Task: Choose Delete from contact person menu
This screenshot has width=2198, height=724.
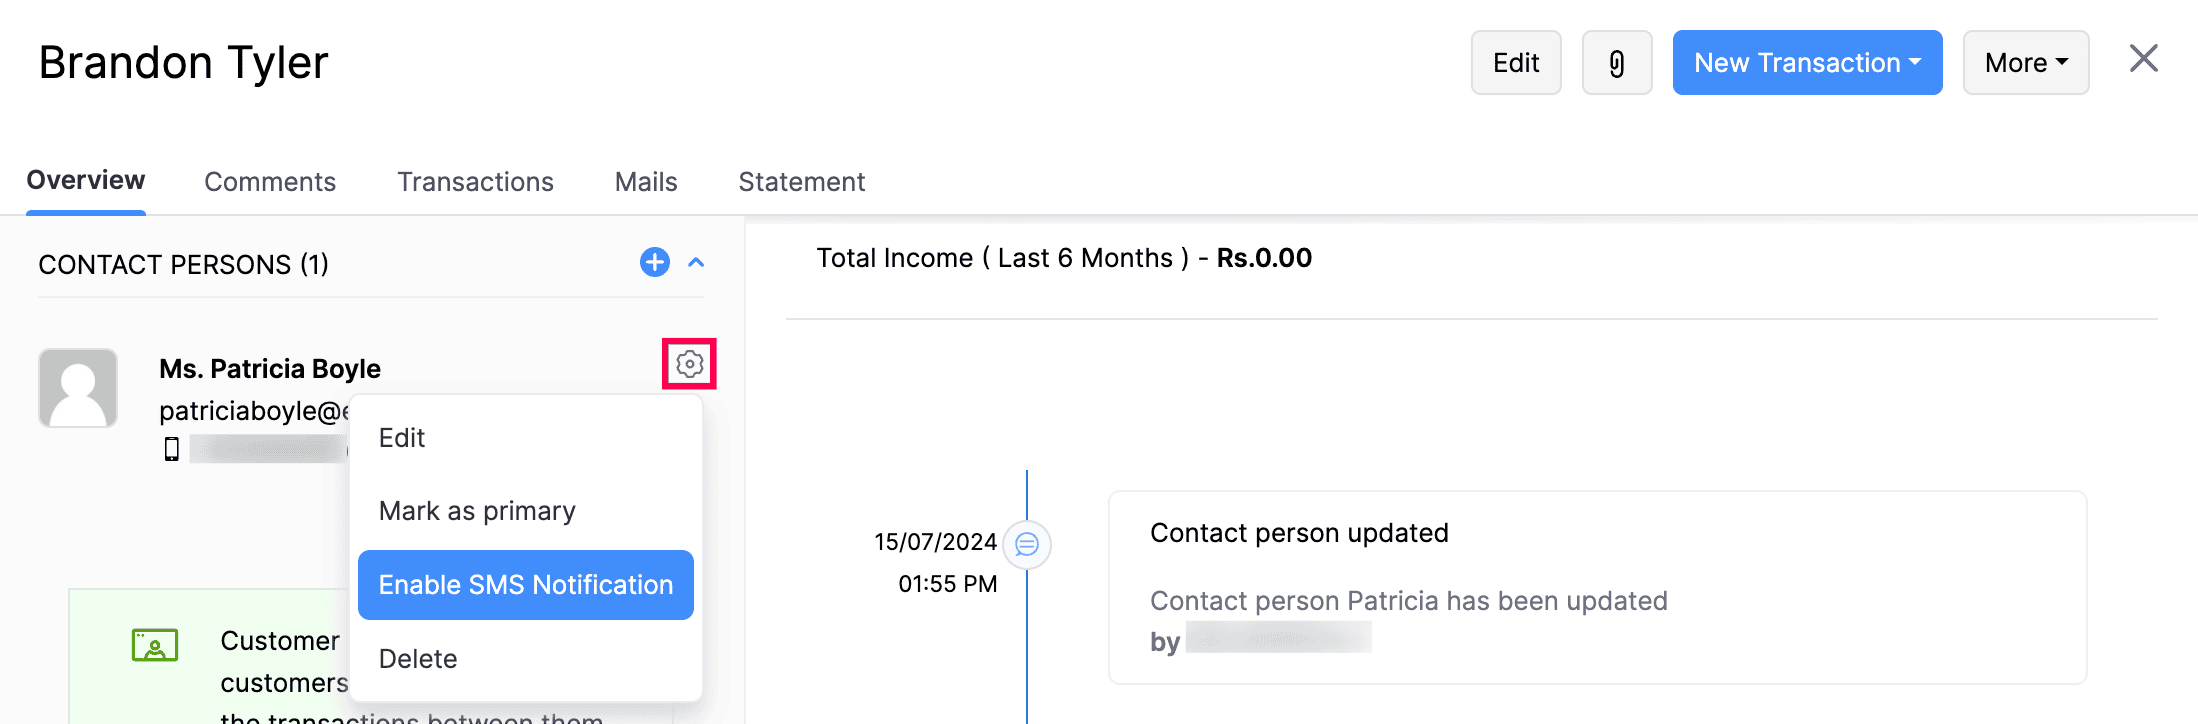Action: coord(418,659)
